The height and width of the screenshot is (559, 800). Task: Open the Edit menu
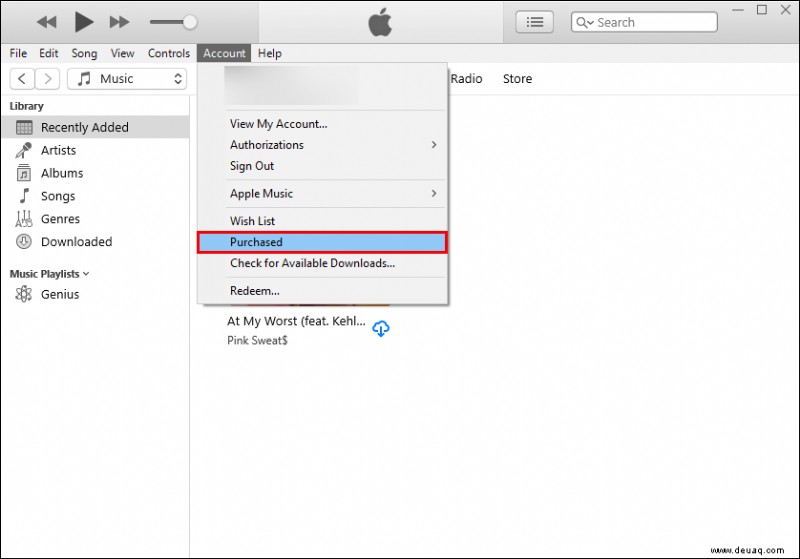pyautogui.click(x=48, y=53)
